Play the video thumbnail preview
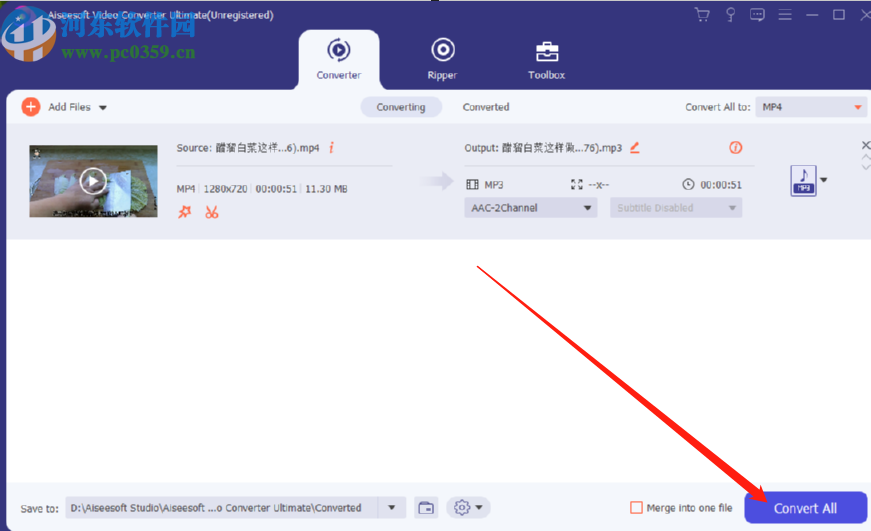The image size is (871, 531). (93, 181)
